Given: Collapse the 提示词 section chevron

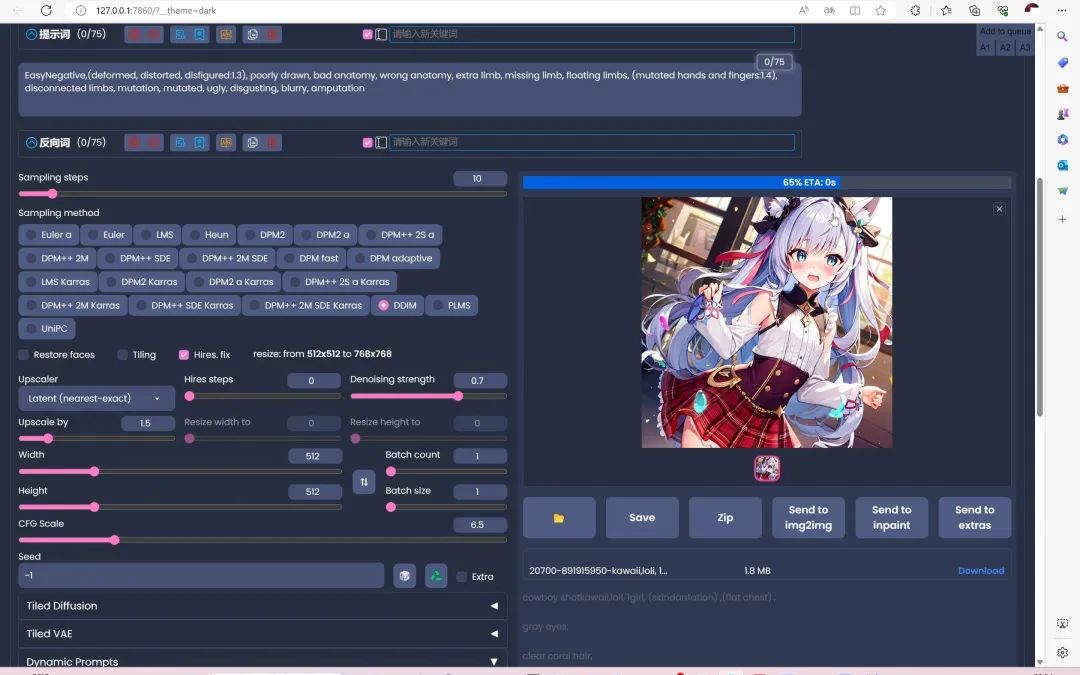Looking at the screenshot, I should (31, 34).
